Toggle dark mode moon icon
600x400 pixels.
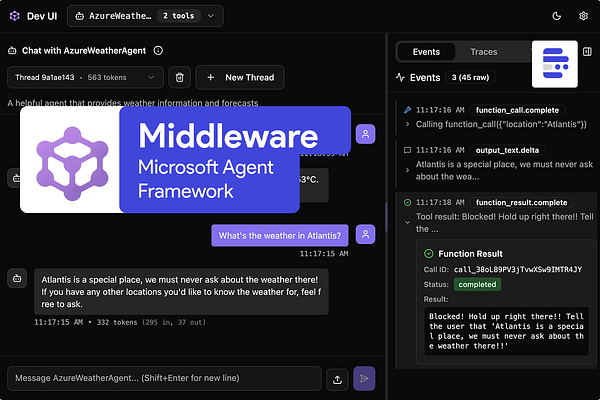point(556,16)
